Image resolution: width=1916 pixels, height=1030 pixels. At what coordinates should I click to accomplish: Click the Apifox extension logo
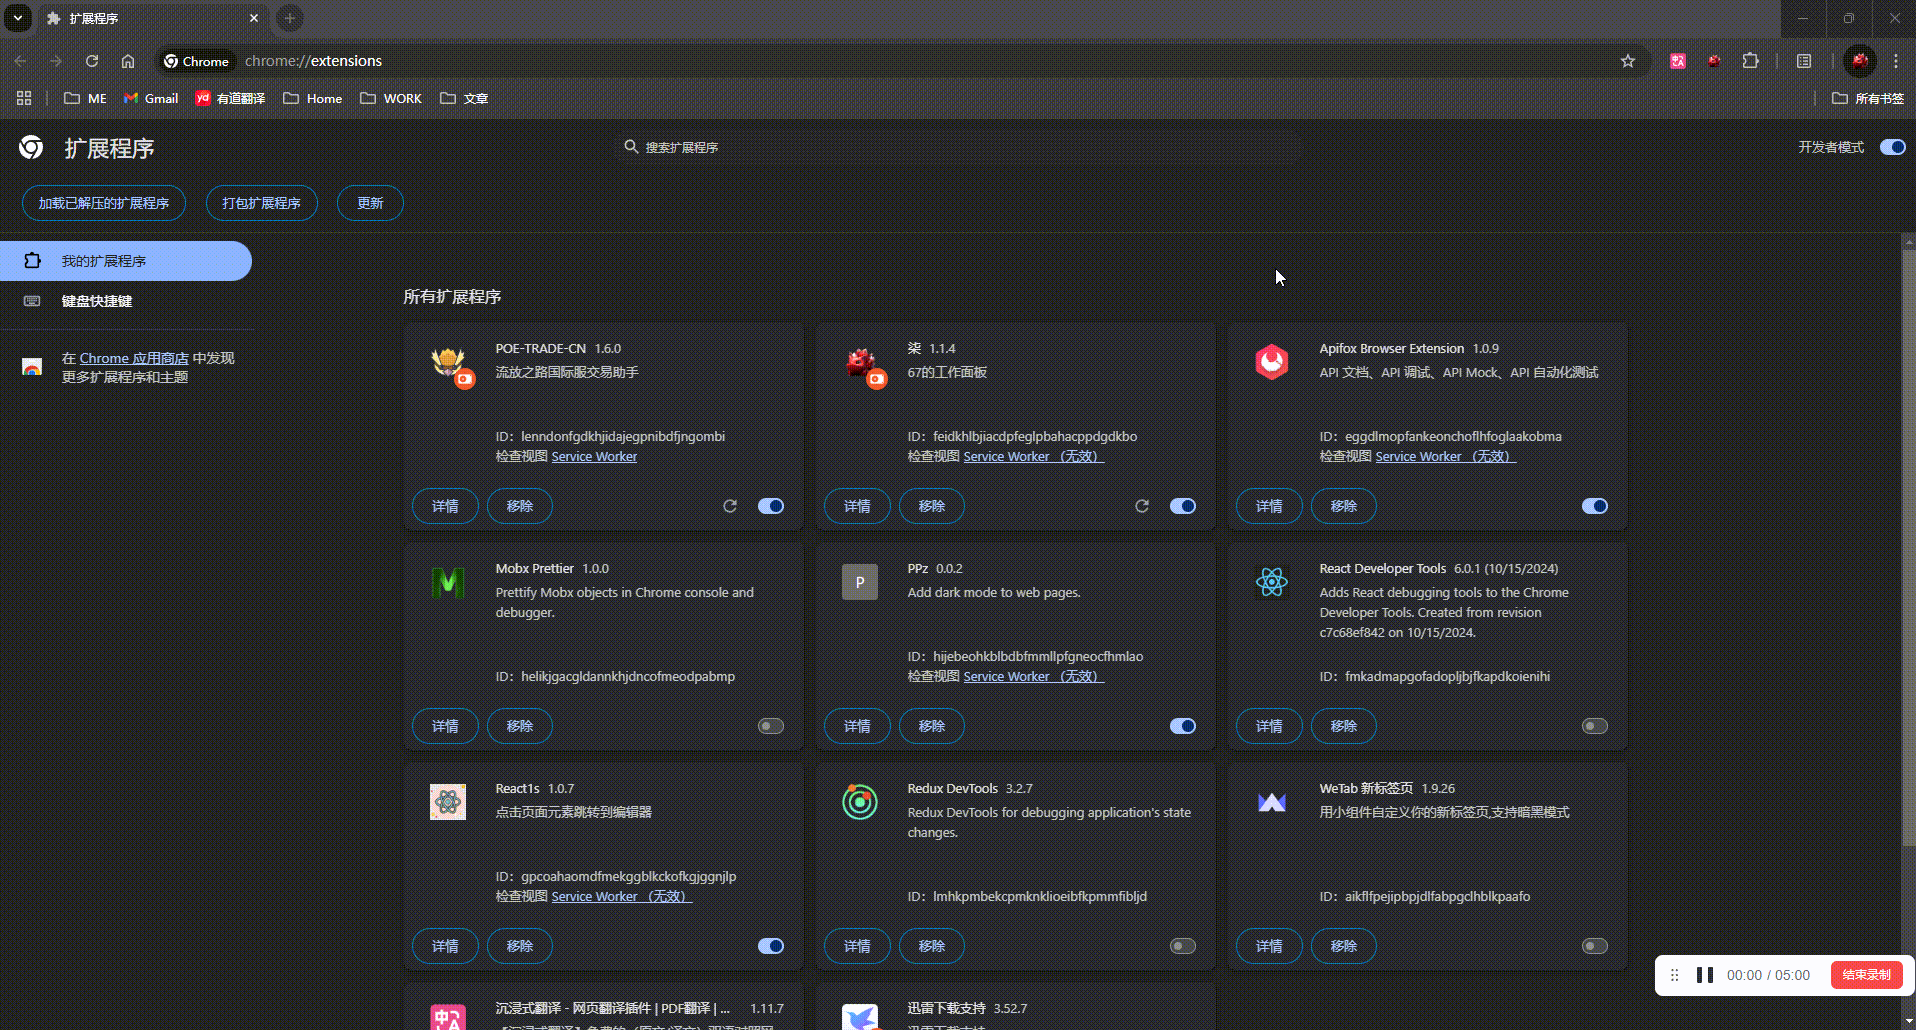(1272, 362)
